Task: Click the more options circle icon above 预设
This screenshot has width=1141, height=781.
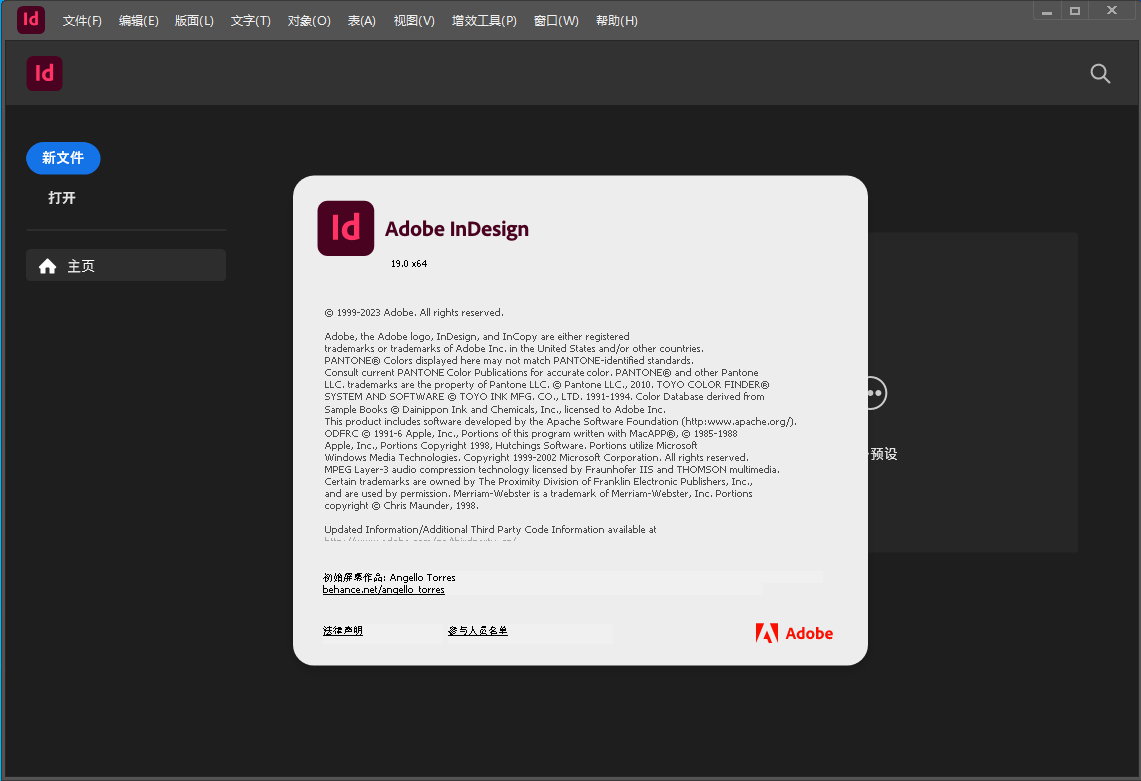Action: click(876, 393)
